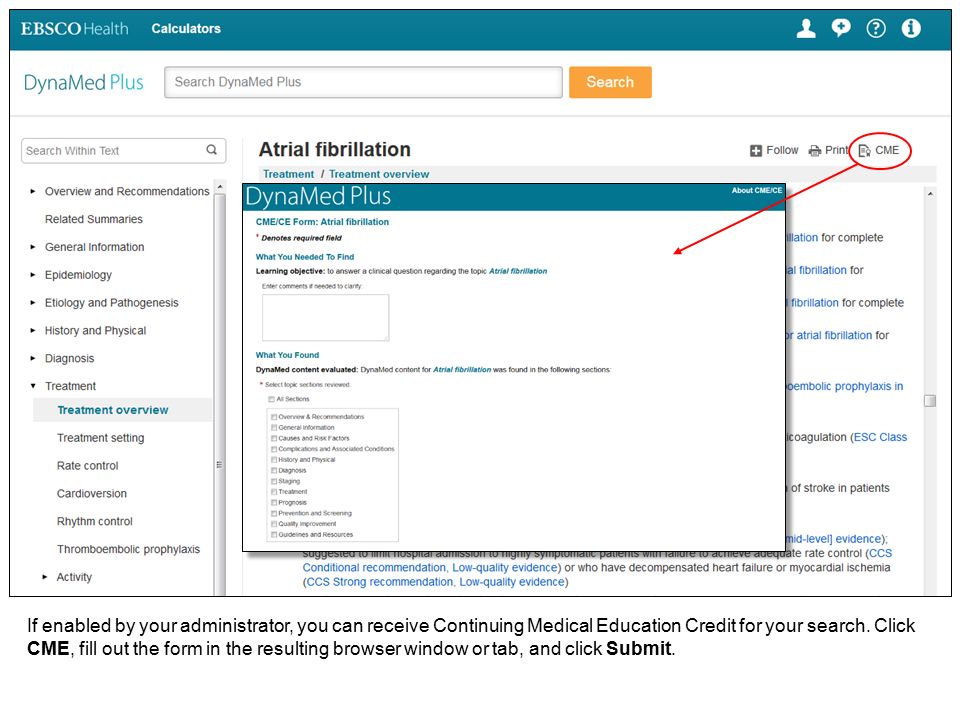Click the search magnifier in Search Within Text
The height and width of the screenshot is (720, 960).
(212, 150)
